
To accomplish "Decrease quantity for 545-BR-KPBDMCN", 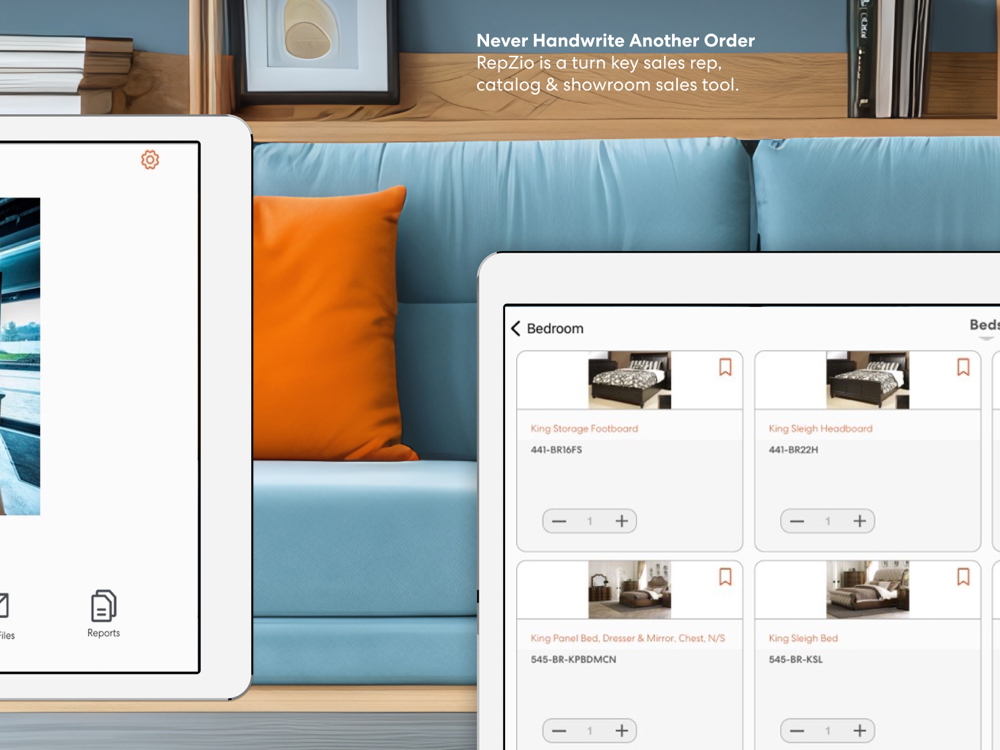I will [x=559, y=731].
